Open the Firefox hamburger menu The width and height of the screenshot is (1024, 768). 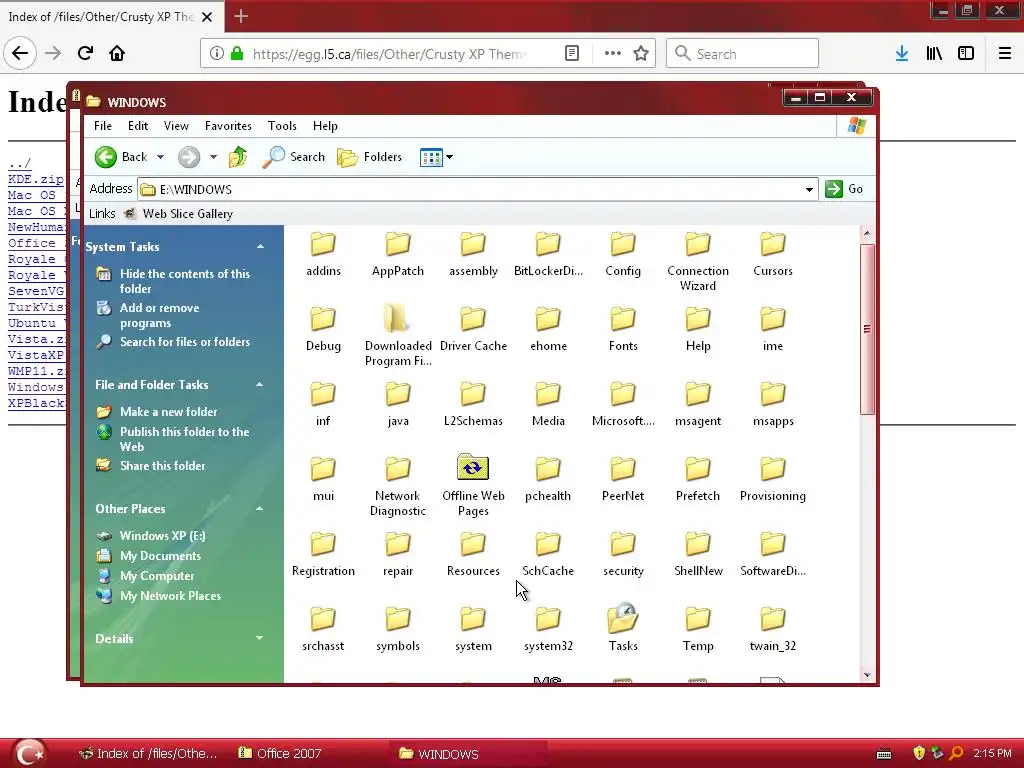pos(1004,54)
